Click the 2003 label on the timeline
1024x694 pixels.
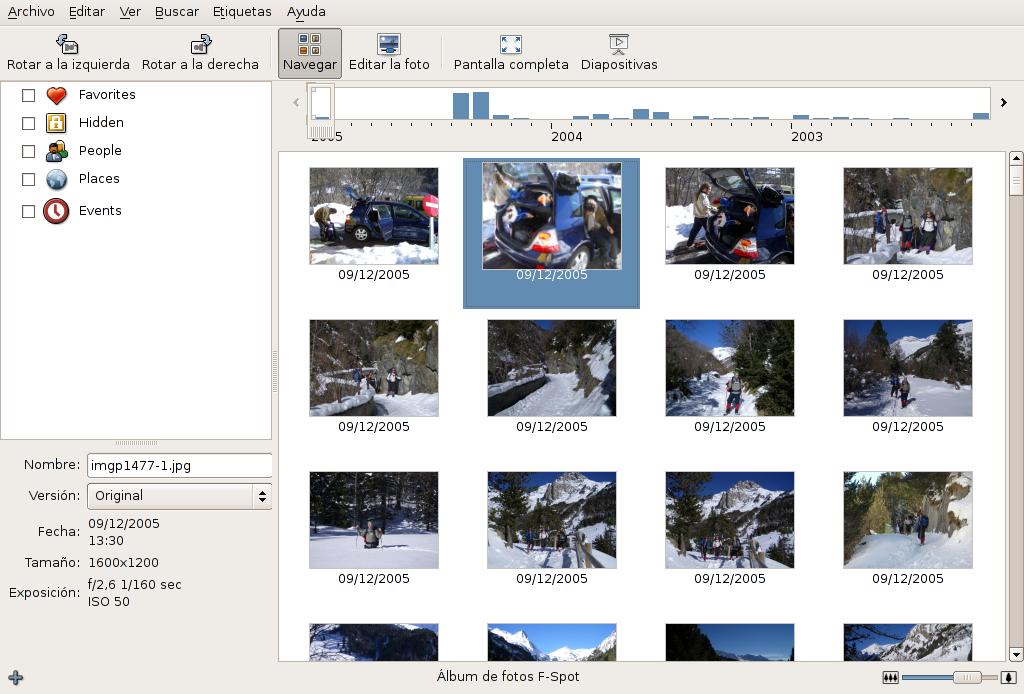[x=807, y=136]
